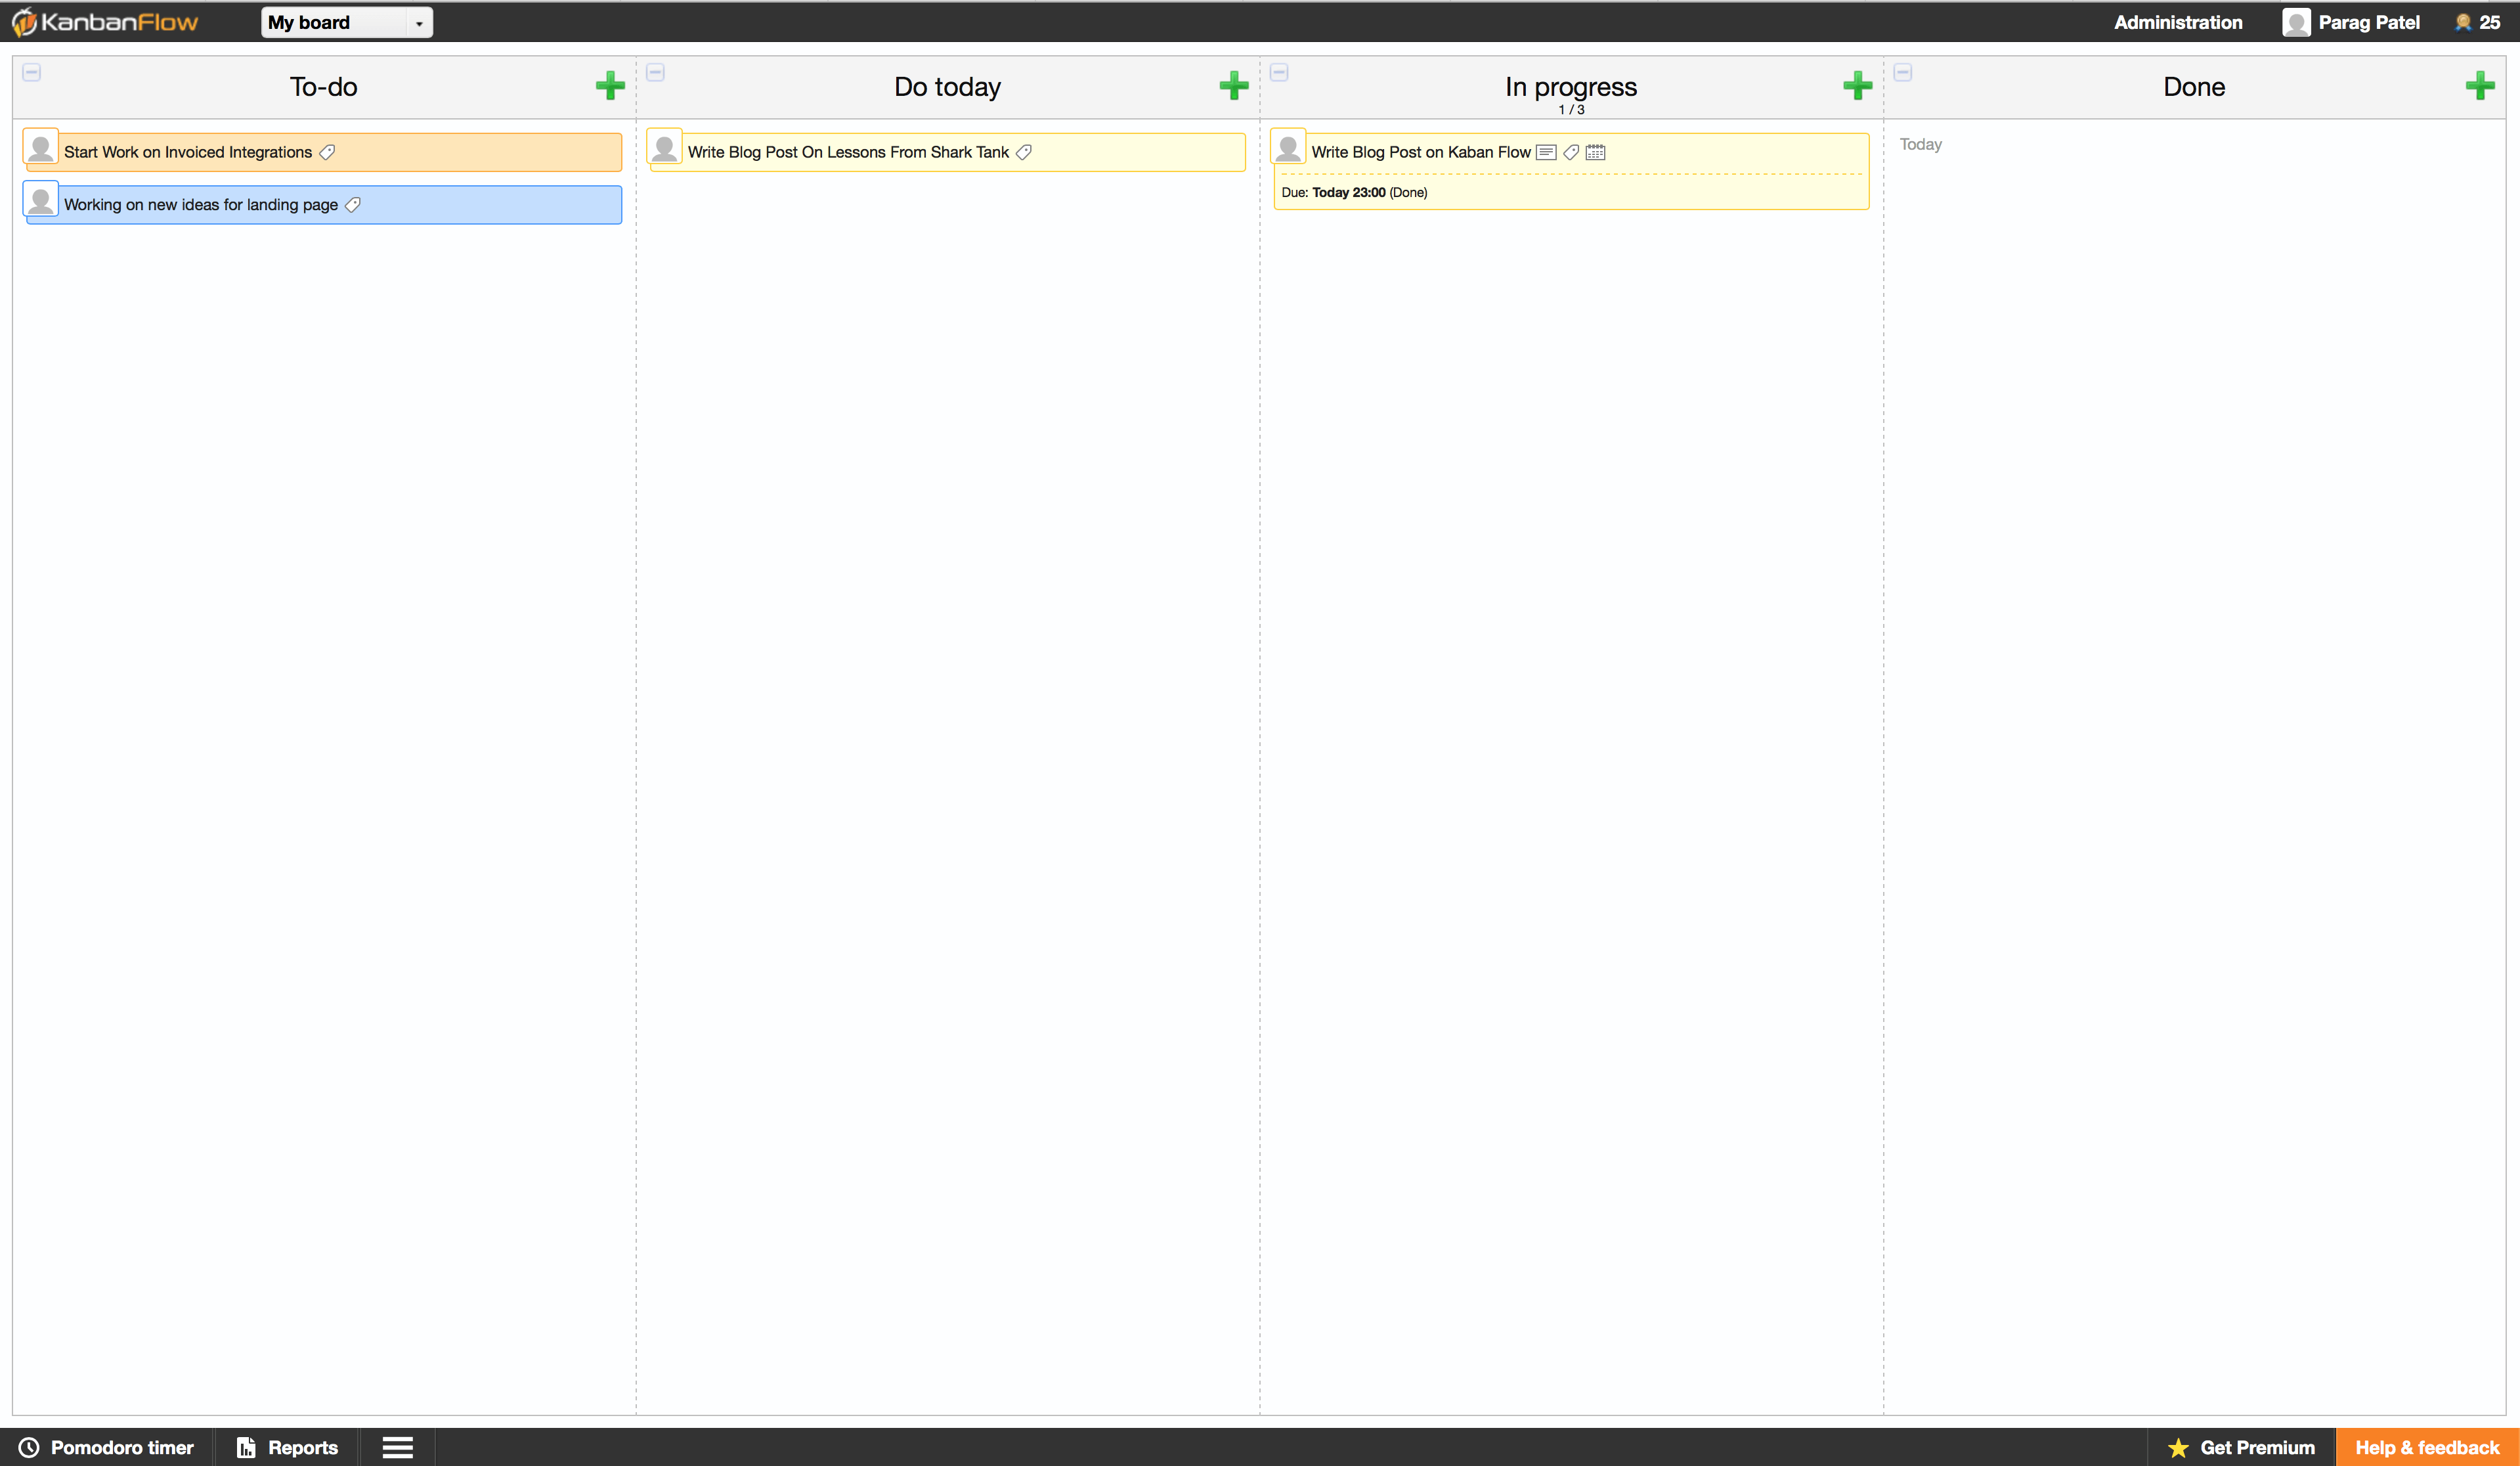The image size is (2520, 1466).
Task: Open Administration menu
Action: point(2178,22)
